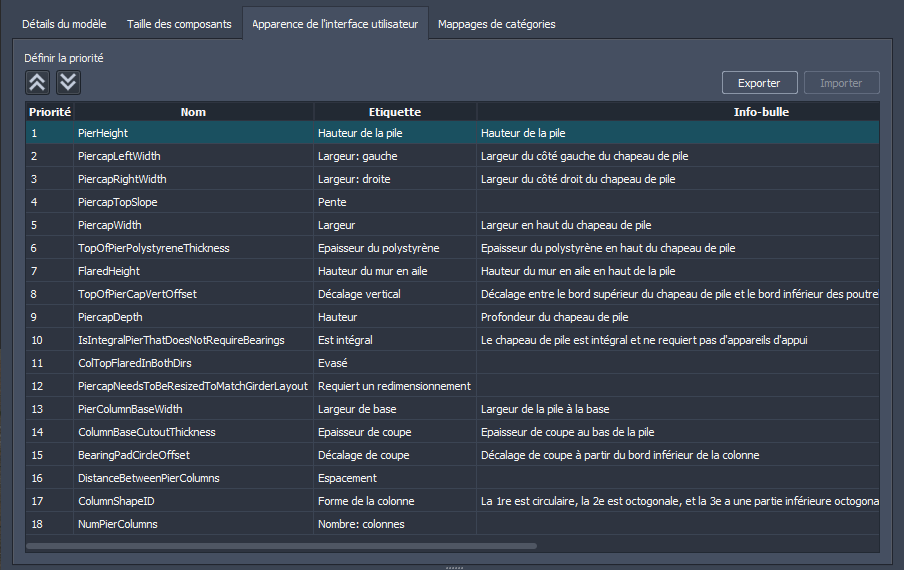Click the label cell "Décalage de coupe"
The width and height of the screenshot is (904, 570).
(x=395, y=455)
